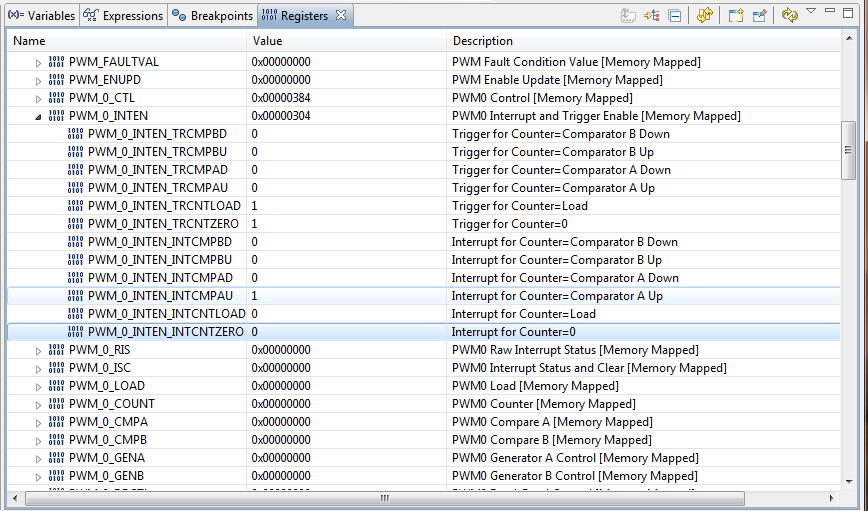Click register icon beside PWM_0_INTEN_INTCMPBD

click(x=75, y=241)
